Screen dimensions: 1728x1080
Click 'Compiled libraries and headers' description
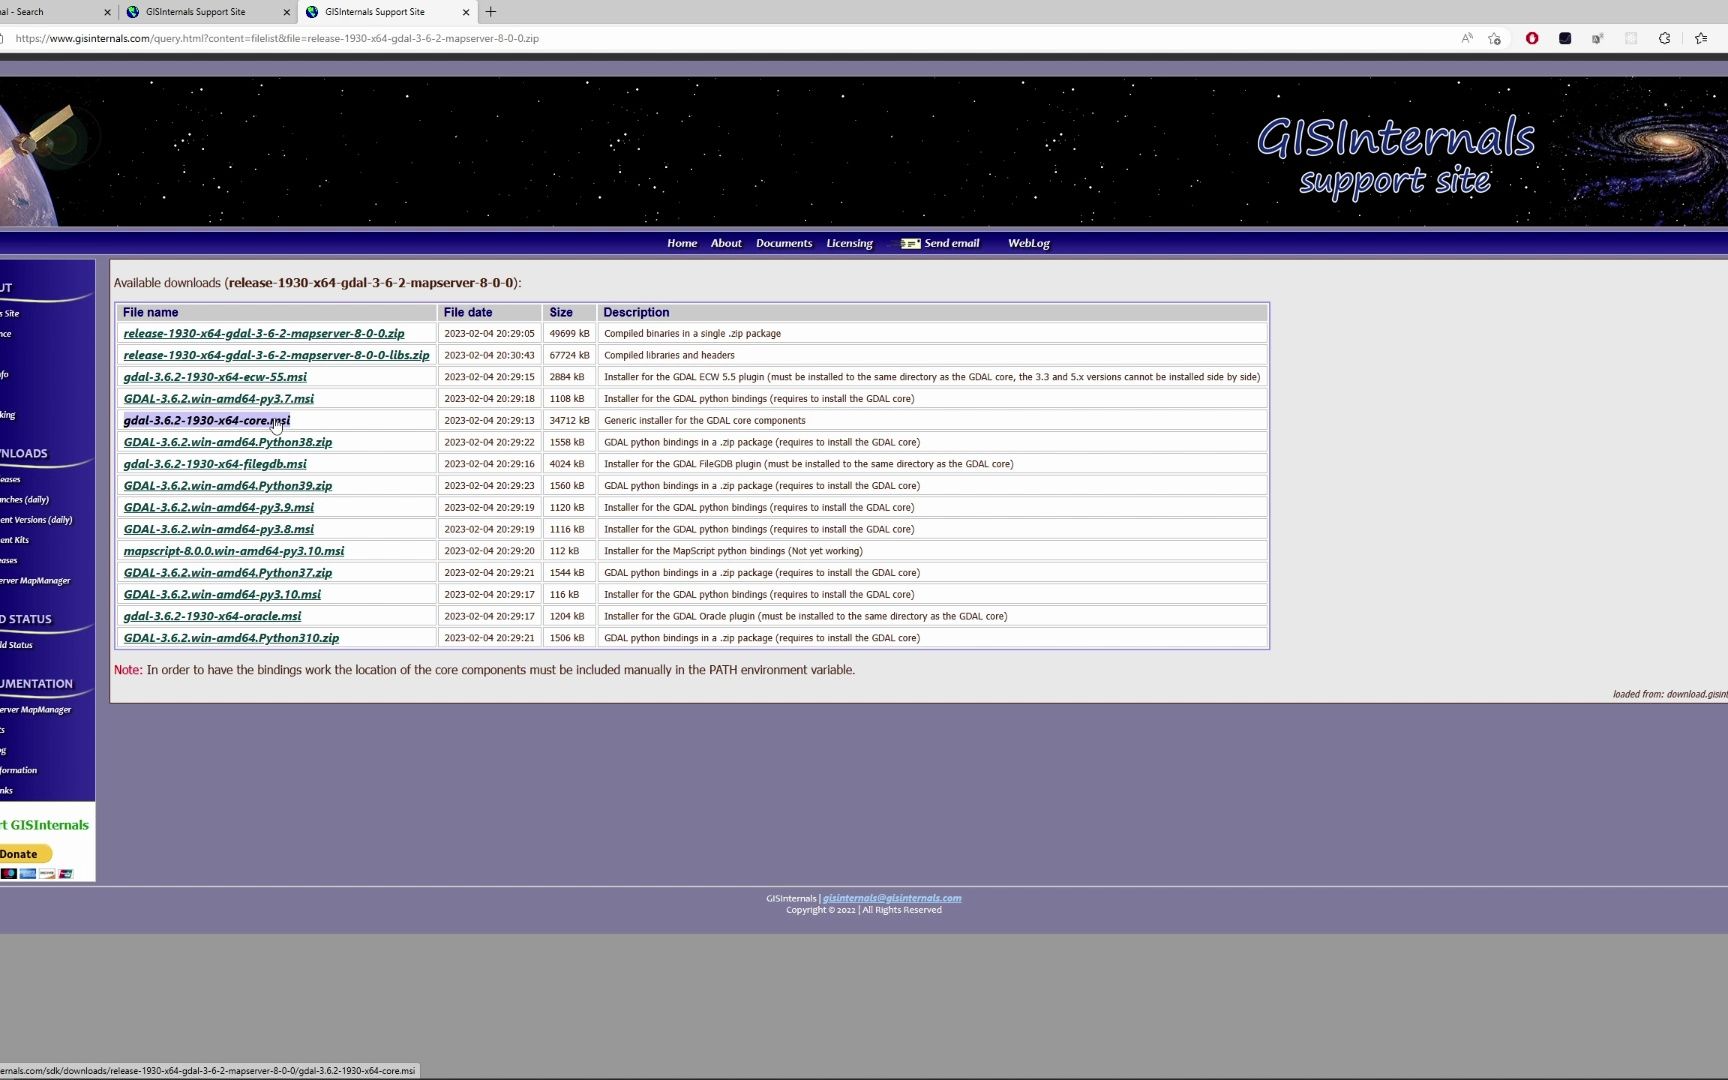669,355
